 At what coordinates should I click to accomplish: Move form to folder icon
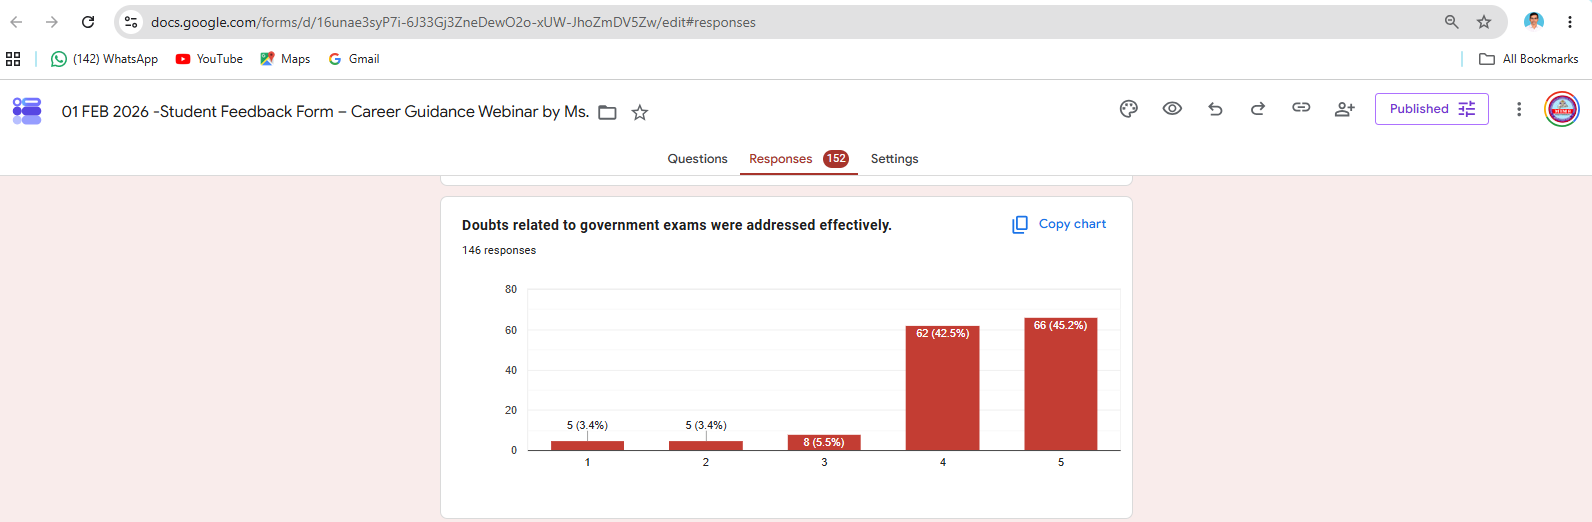(607, 113)
